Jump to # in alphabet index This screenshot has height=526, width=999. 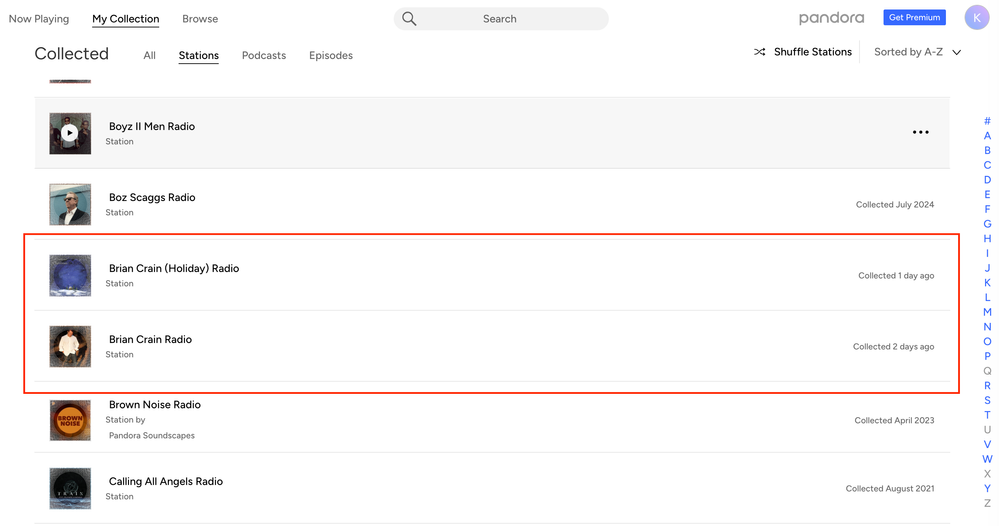987,121
